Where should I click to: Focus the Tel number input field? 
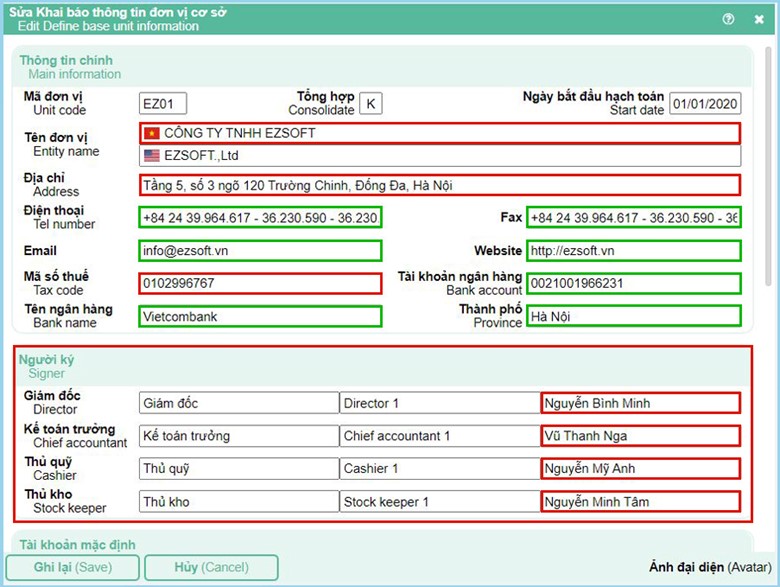[x=261, y=218]
